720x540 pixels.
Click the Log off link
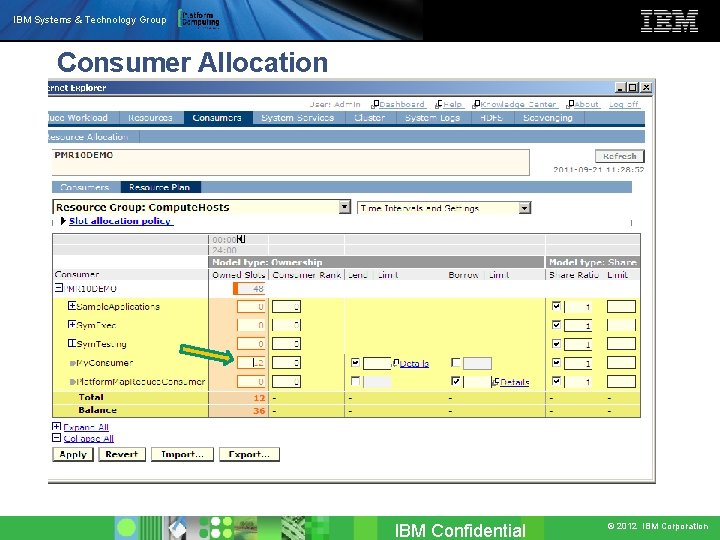pos(624,105)
